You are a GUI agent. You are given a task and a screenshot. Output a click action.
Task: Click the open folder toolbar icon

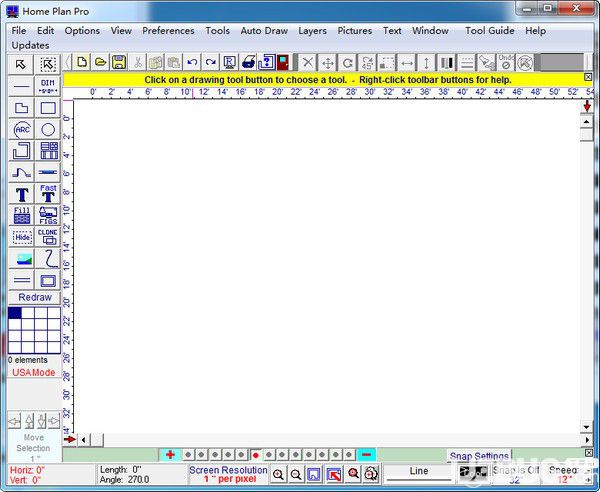[x=100, y=62]
